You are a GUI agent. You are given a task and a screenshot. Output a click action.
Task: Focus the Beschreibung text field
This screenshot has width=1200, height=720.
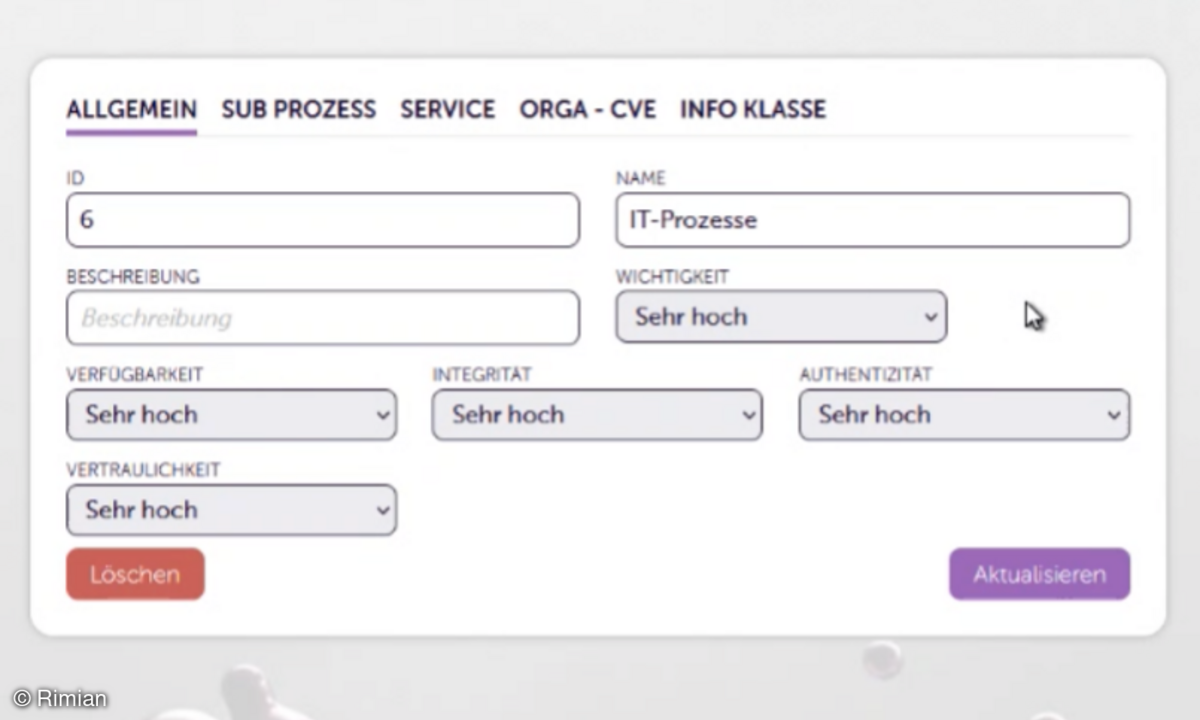(323, 318)
